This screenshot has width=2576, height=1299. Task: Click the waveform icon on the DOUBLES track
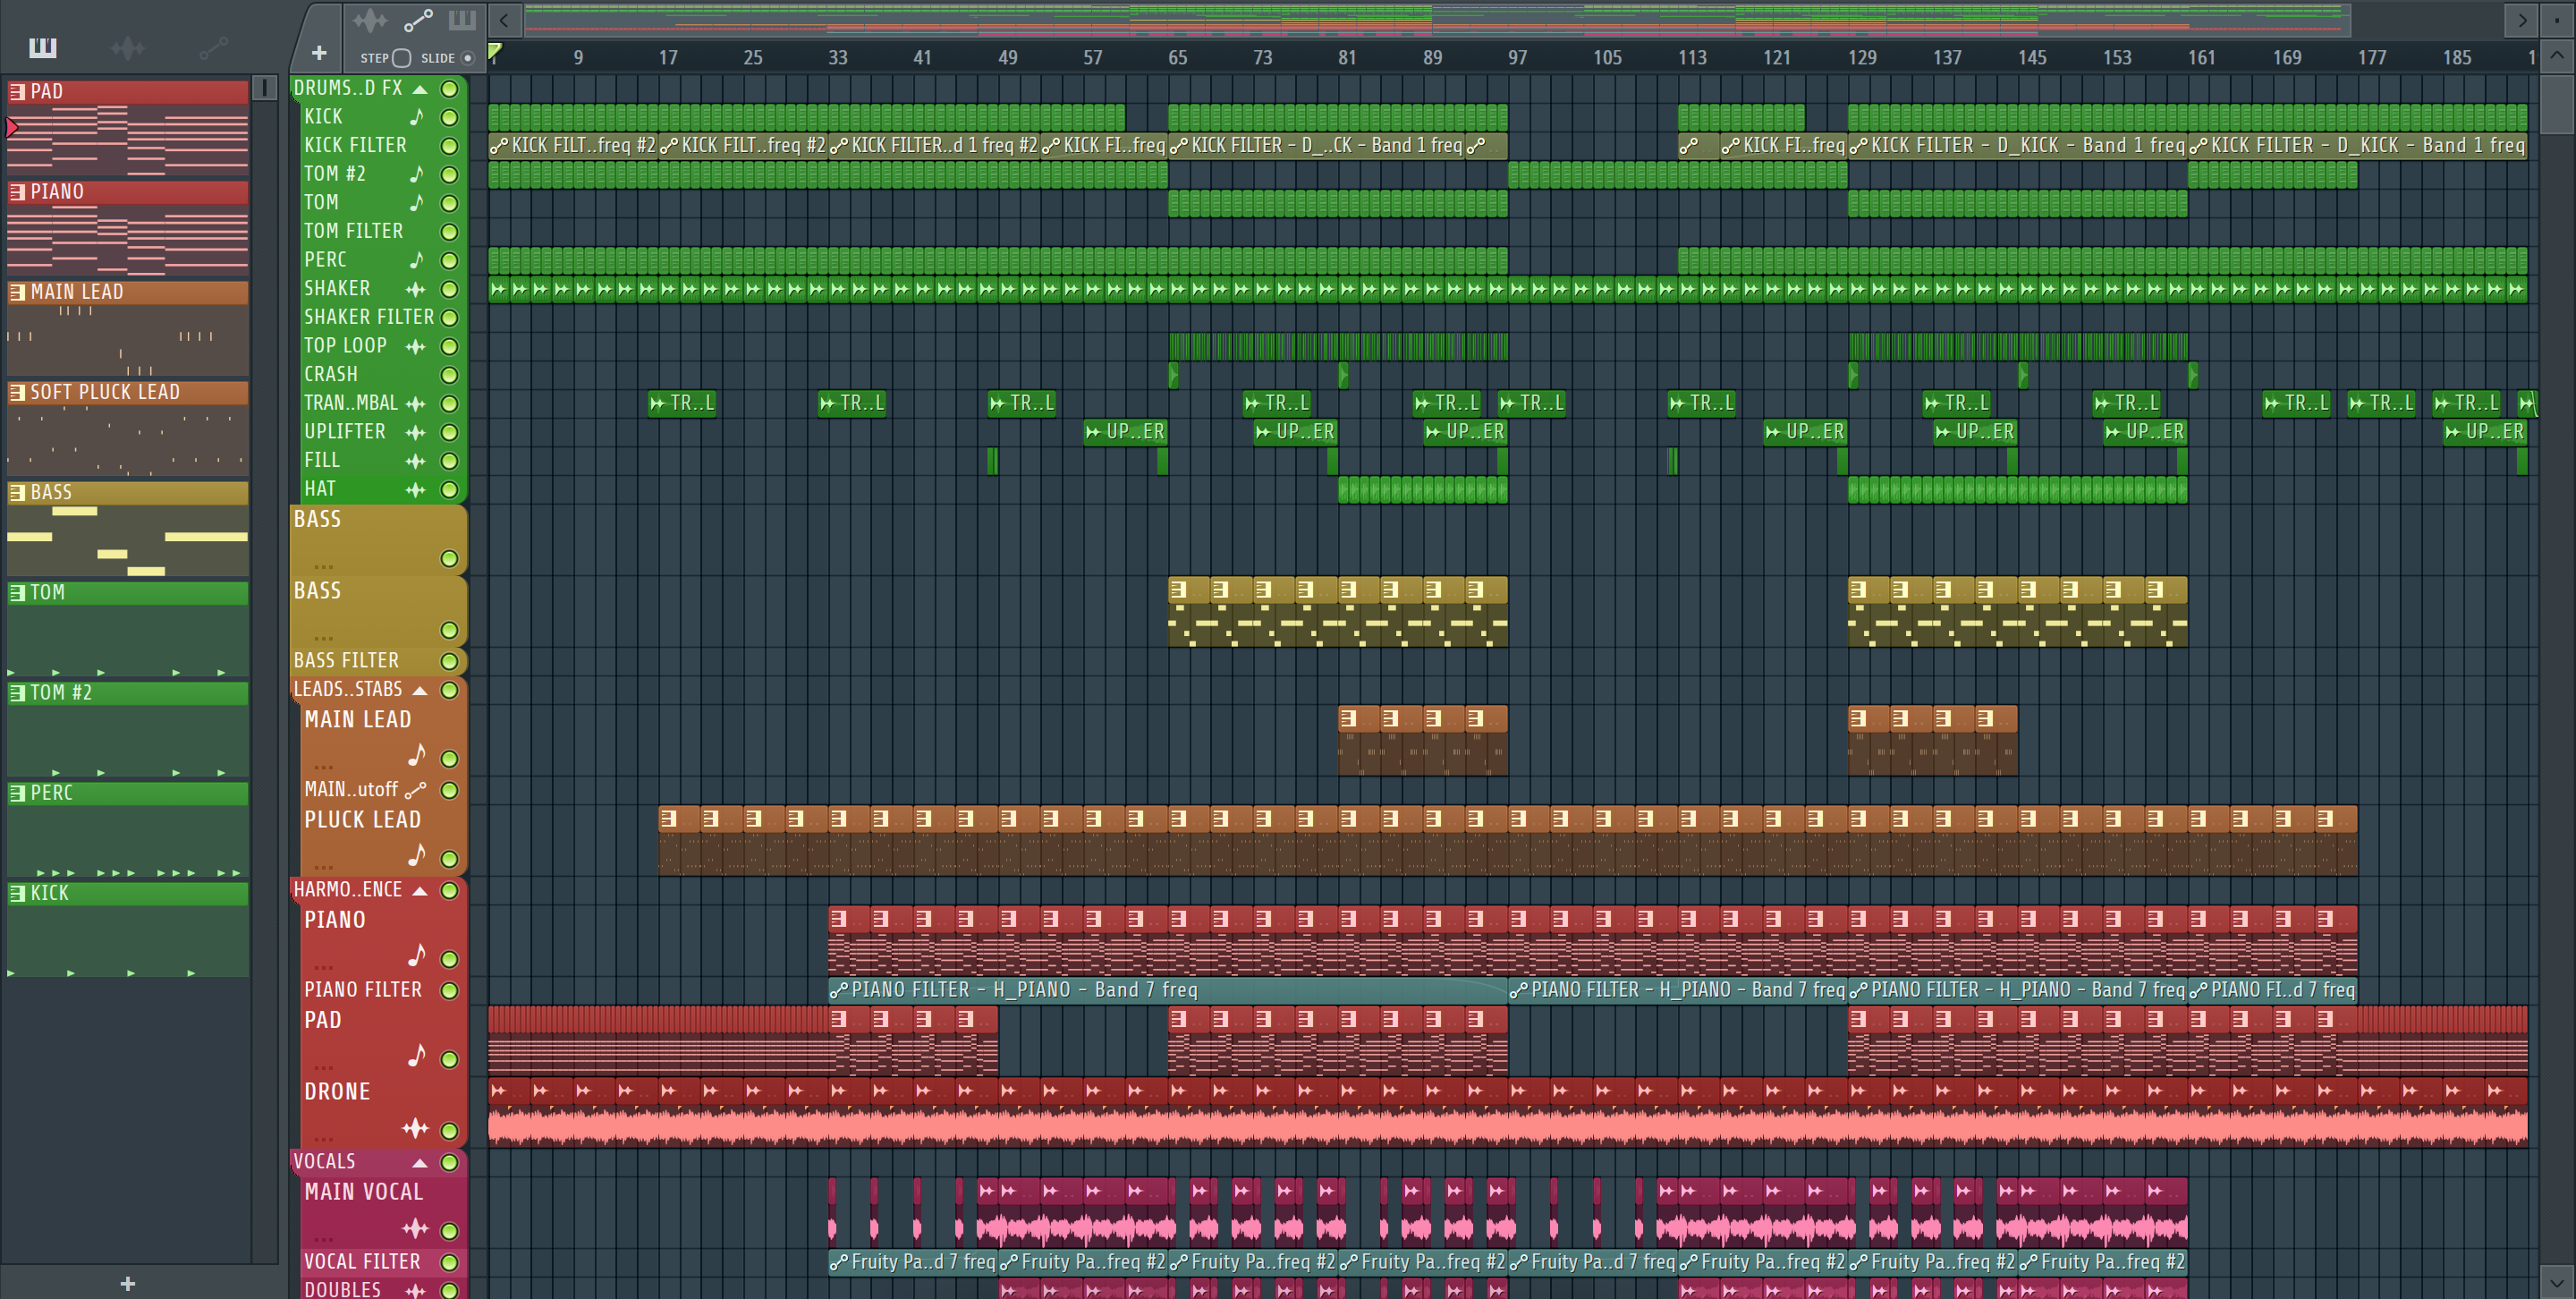tap(416, 1290)
